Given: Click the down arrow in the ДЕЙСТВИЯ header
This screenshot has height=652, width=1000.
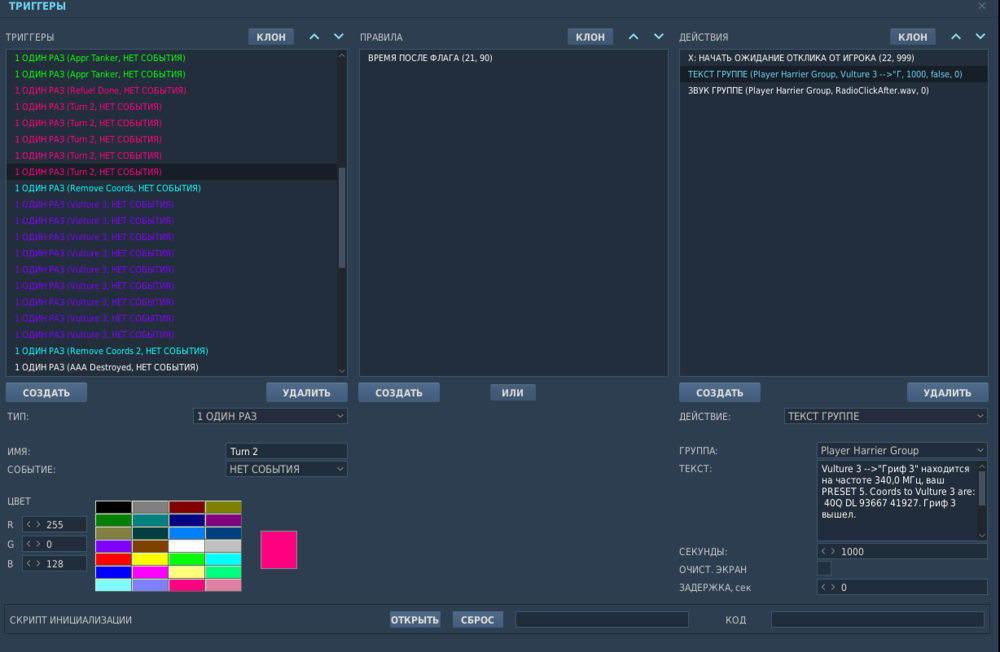Looking at the screenshot, I should 980,36.
